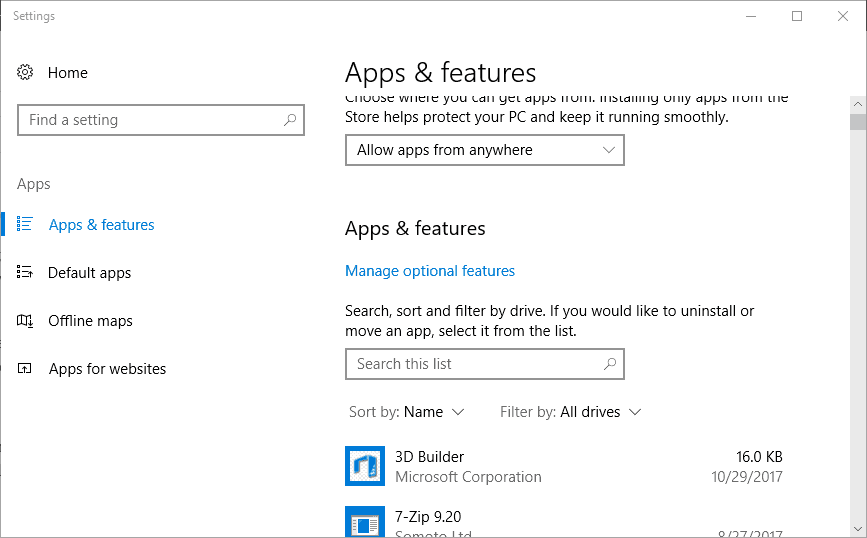Click the Offline maps icon
Screen dimensions: 867x538
(x=25, y=320)
